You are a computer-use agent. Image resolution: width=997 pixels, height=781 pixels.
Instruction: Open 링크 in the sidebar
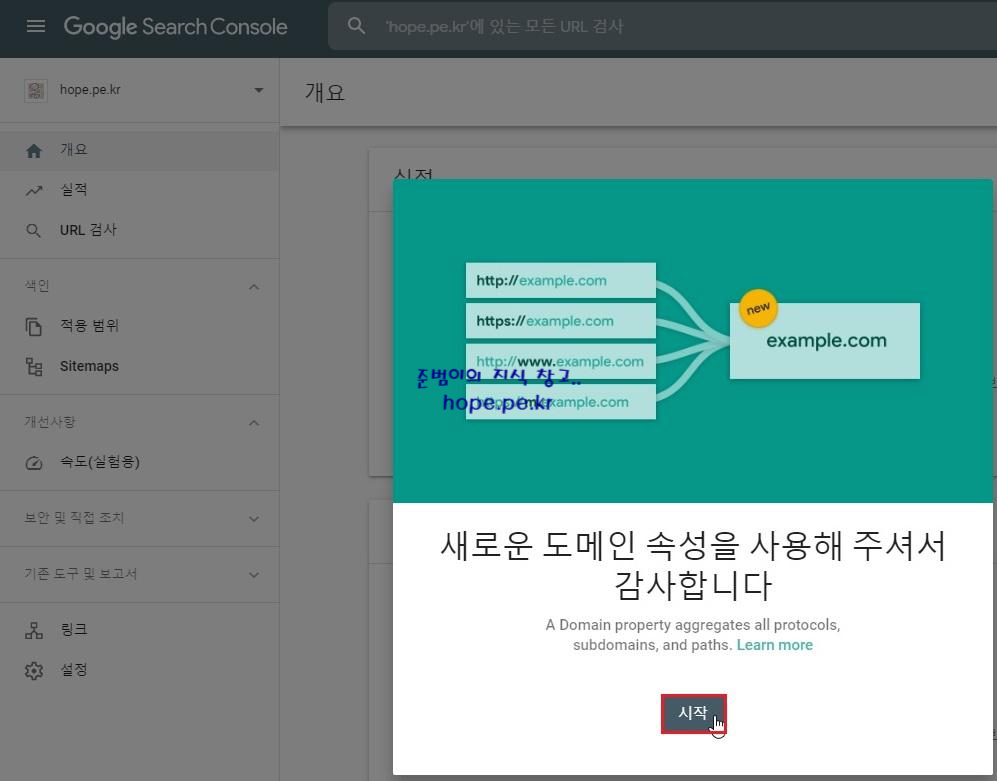139,630
